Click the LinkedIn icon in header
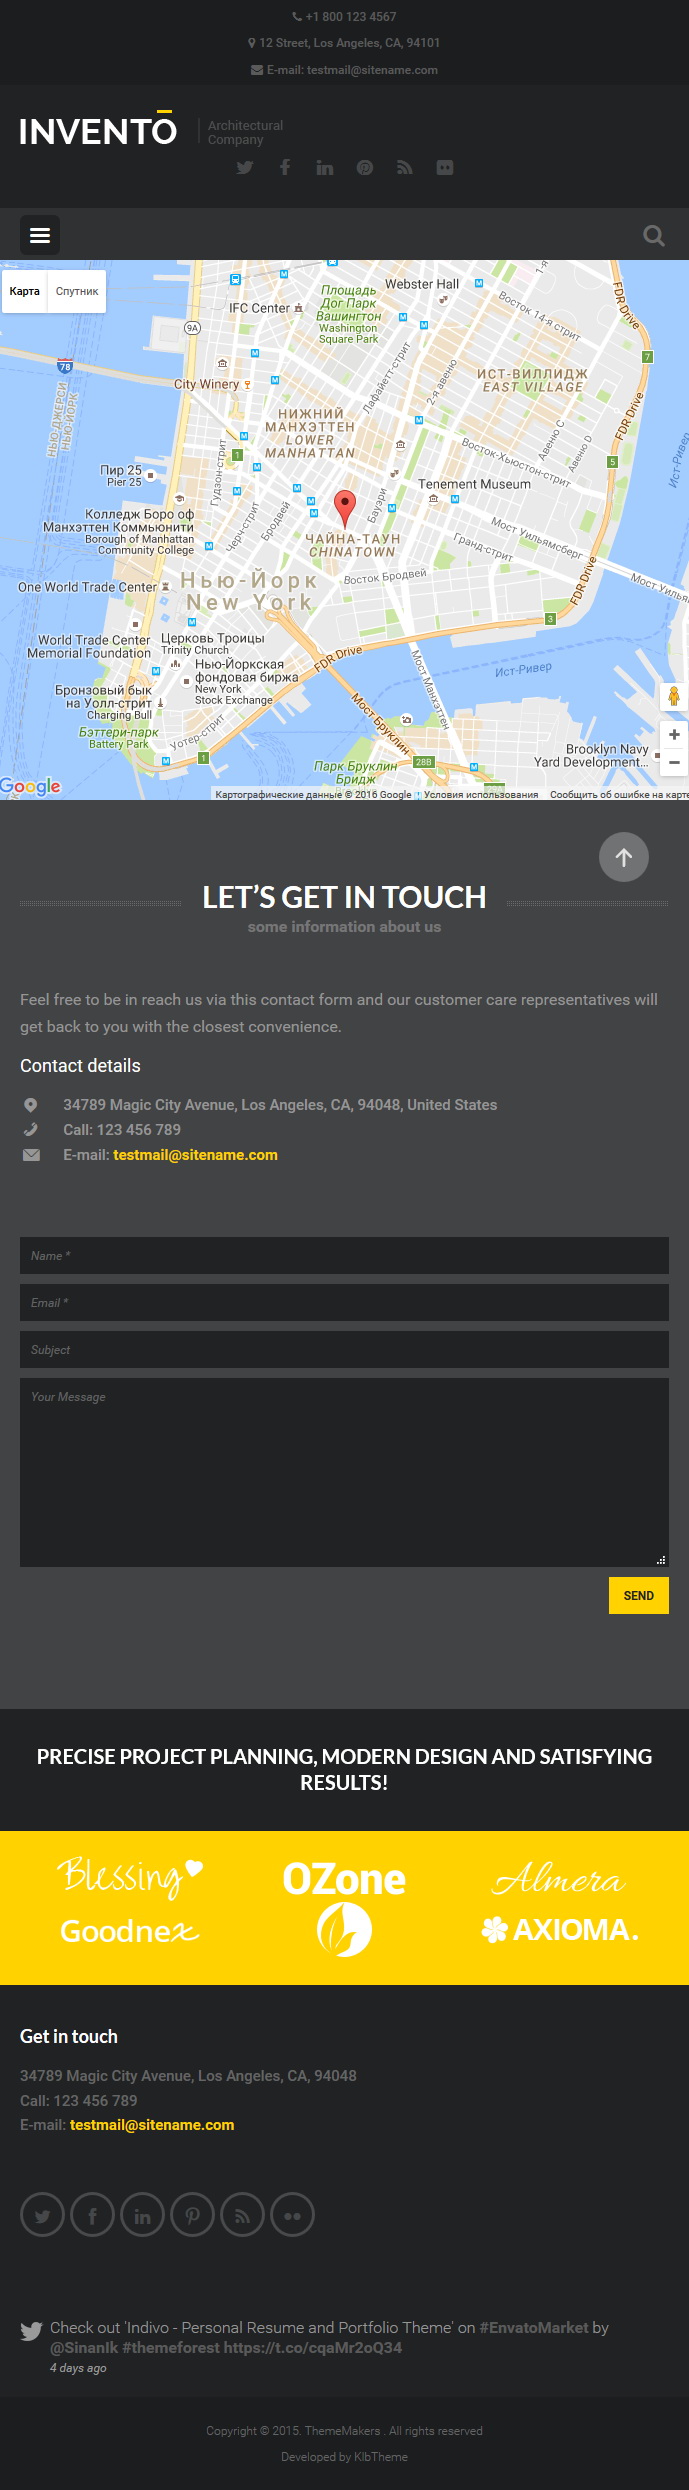Image resolution: width=689 pixels, height=2490 pixels. click(325, 168)
